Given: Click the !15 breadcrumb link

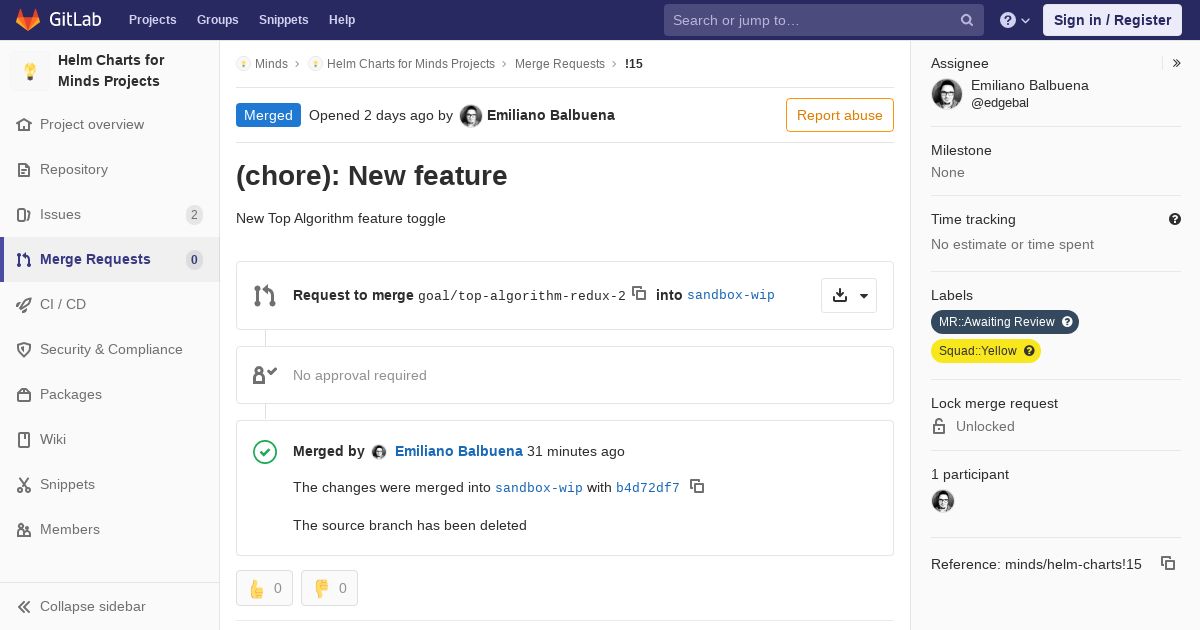Looking at the screenshot, I should (634, 64).
